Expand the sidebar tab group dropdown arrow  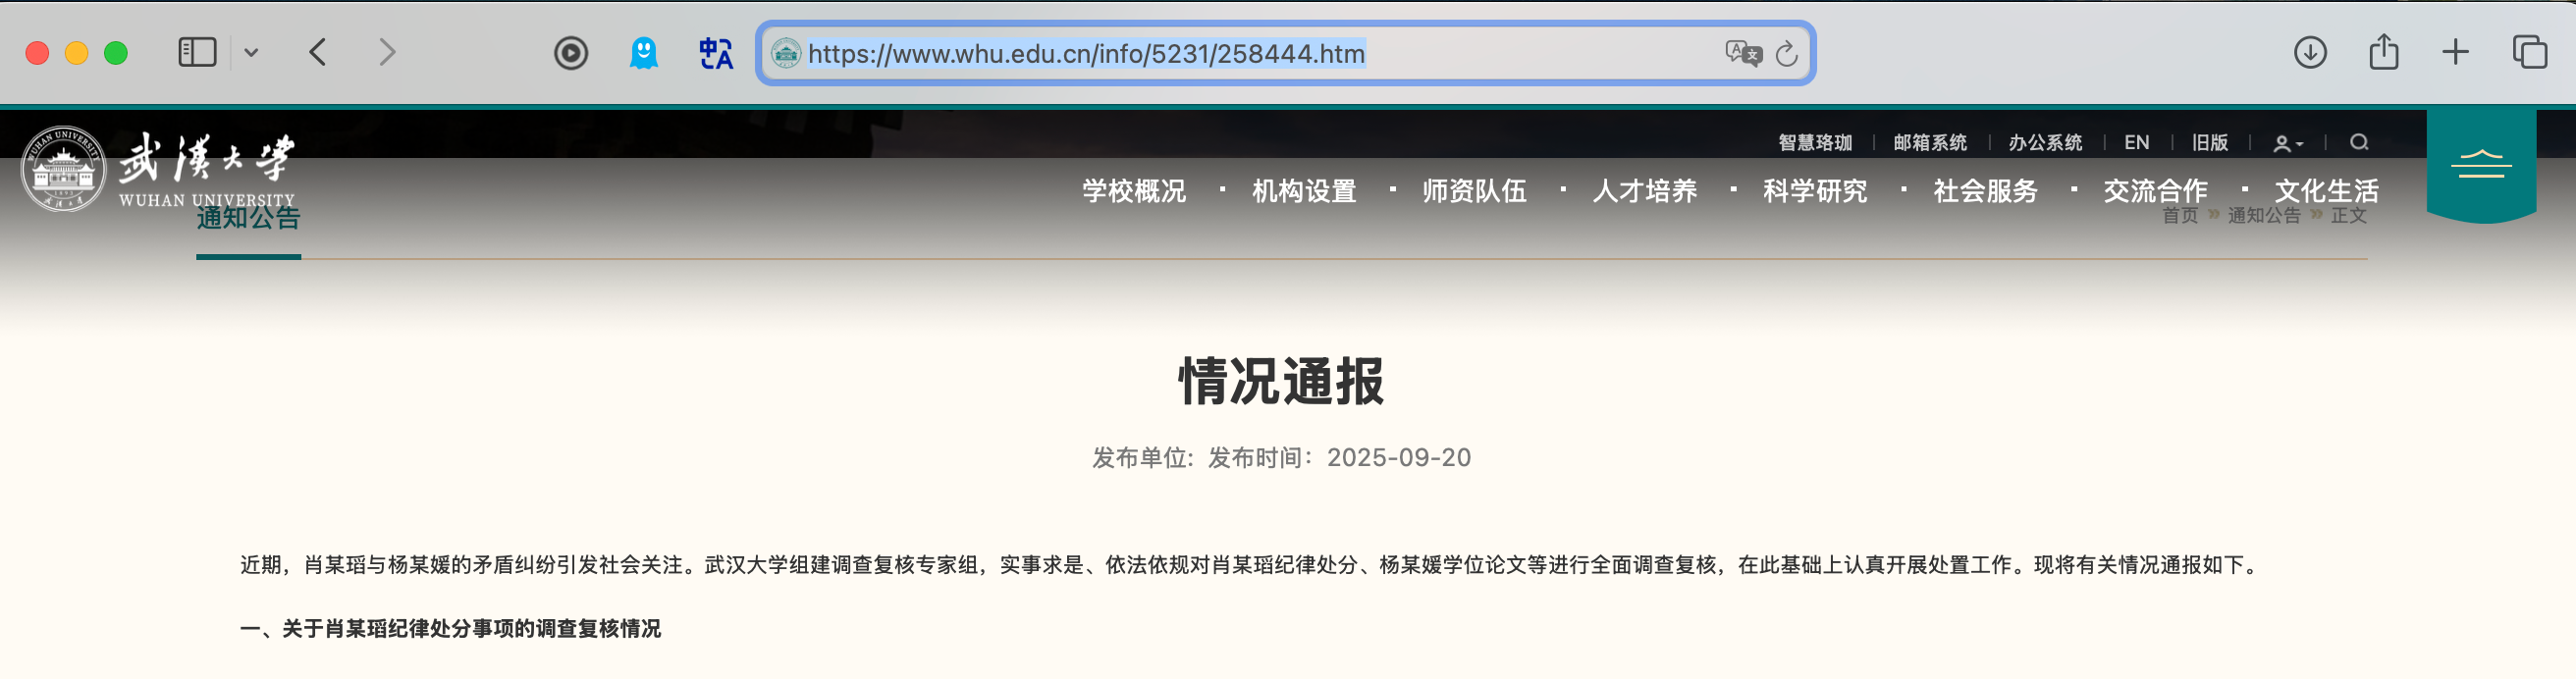251,52
